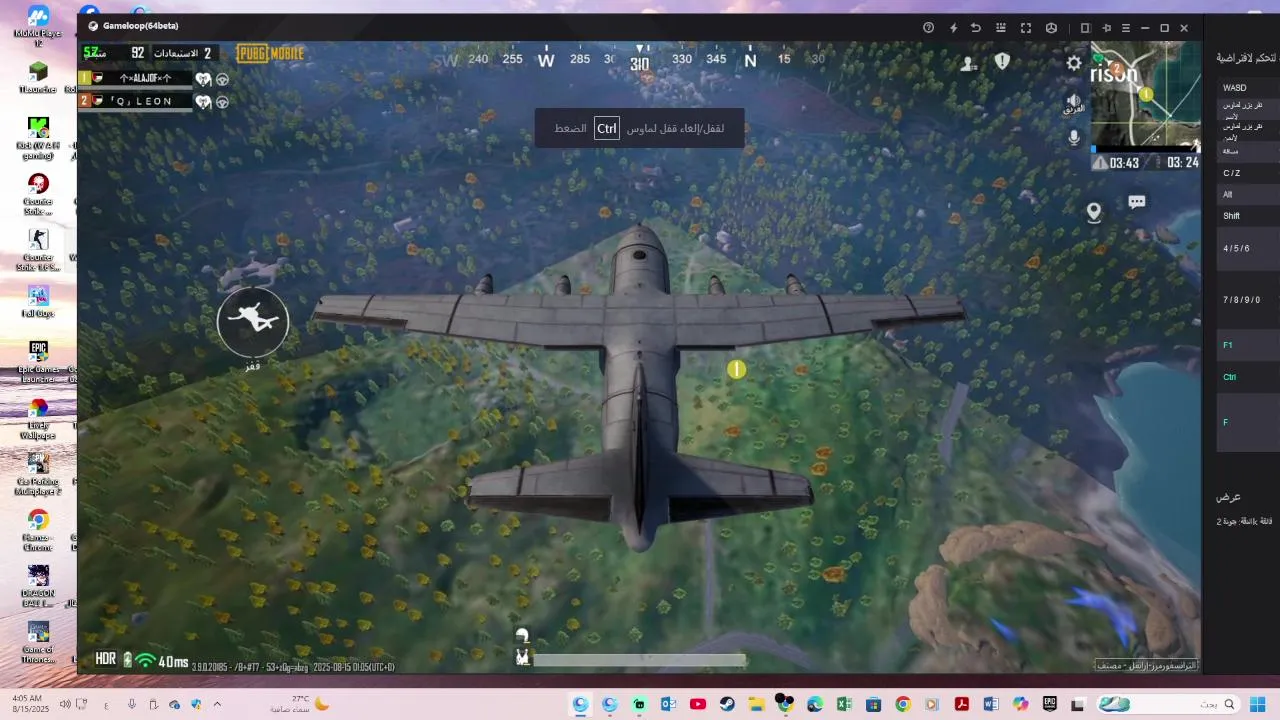The height and width of the screenshot is (720, 1280).
Task: Click the 40ms network ping indicator
Action: coord(173,661)
